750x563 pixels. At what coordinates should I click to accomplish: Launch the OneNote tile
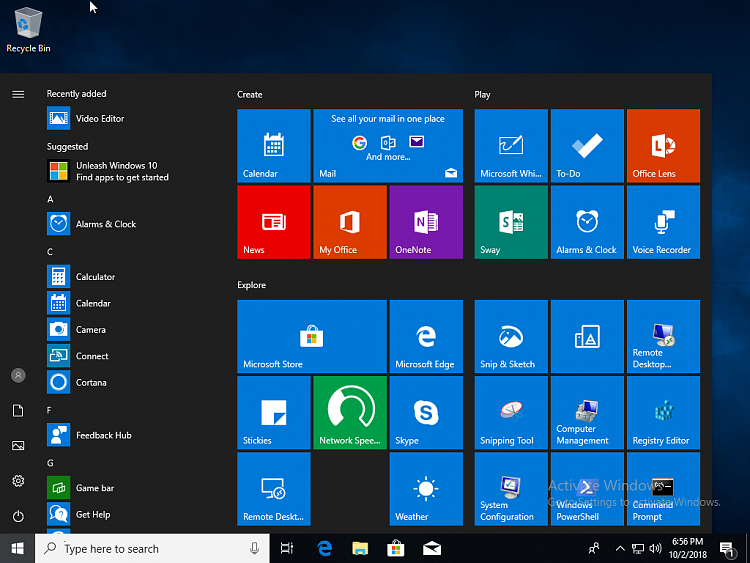tap(426, 222)
